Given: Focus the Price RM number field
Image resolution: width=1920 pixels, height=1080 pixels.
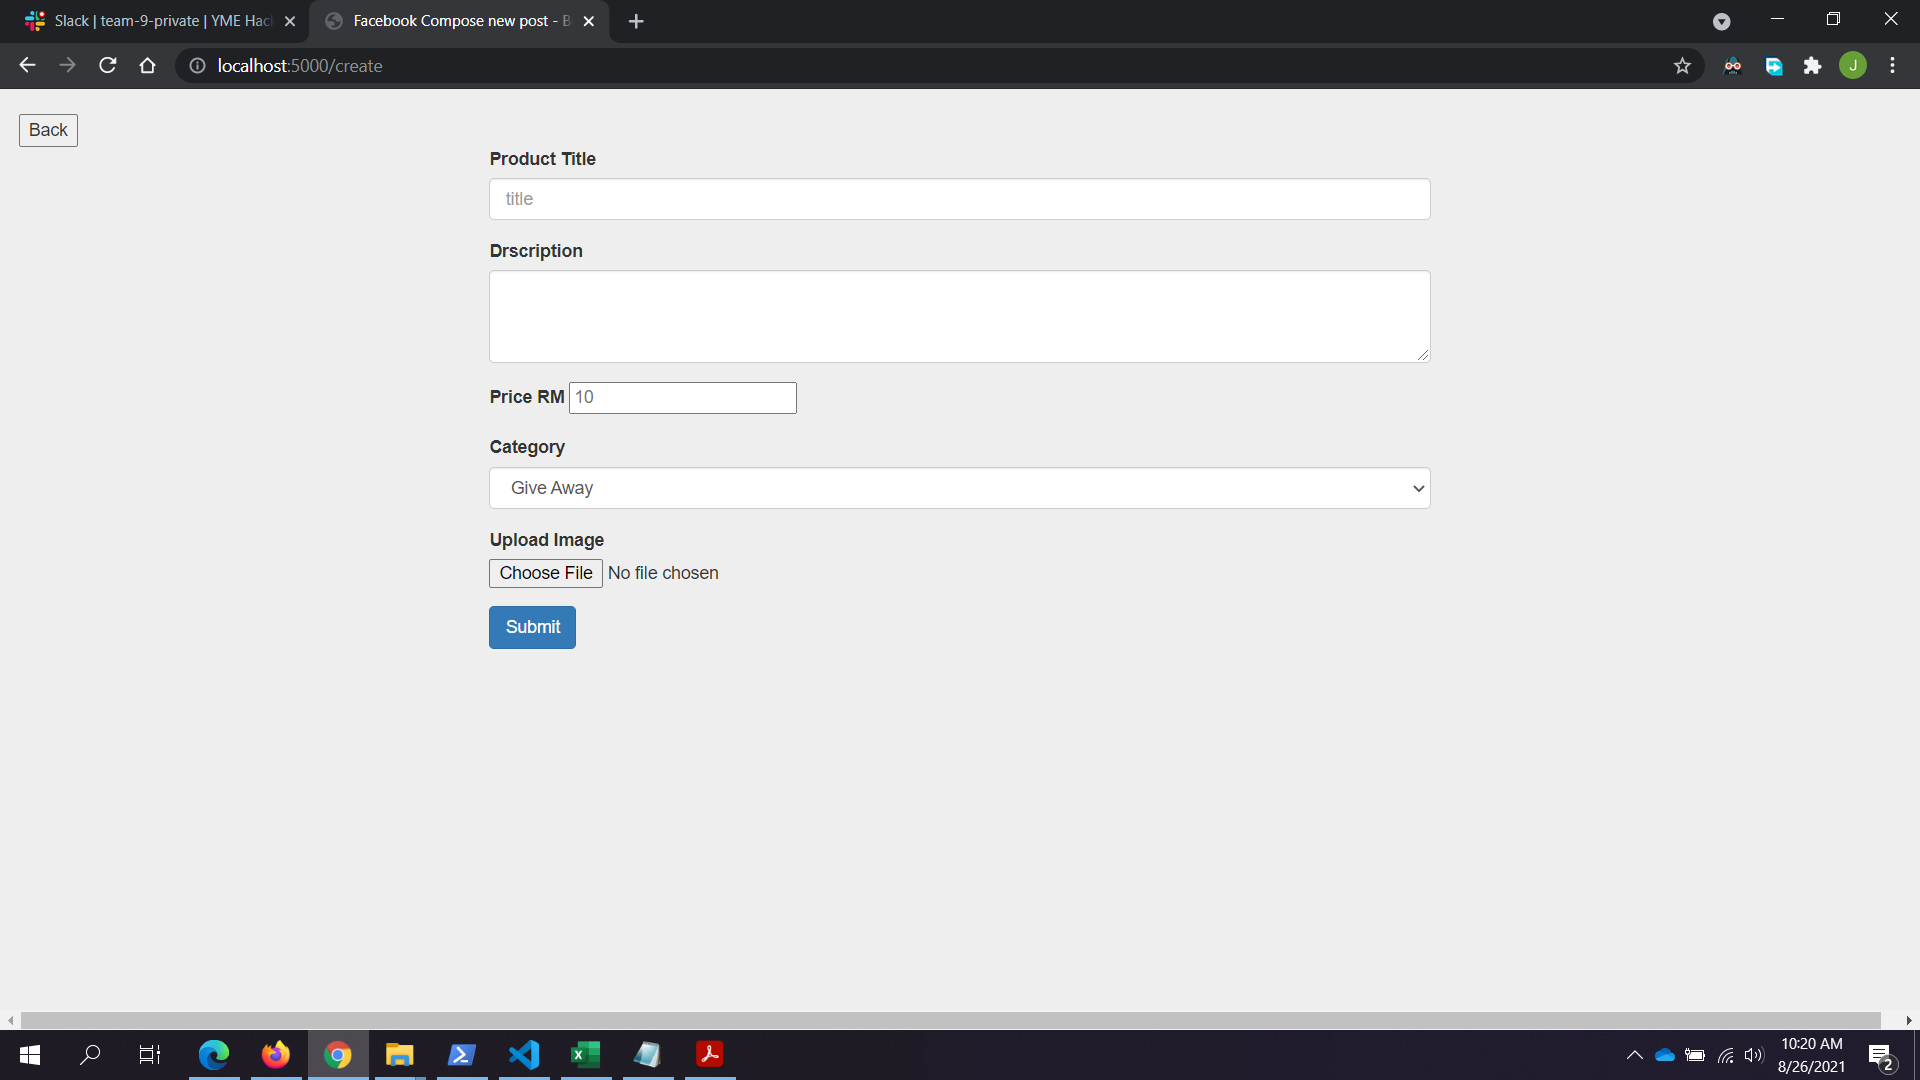Looking at the screenshot, I should tap(682, 398).
